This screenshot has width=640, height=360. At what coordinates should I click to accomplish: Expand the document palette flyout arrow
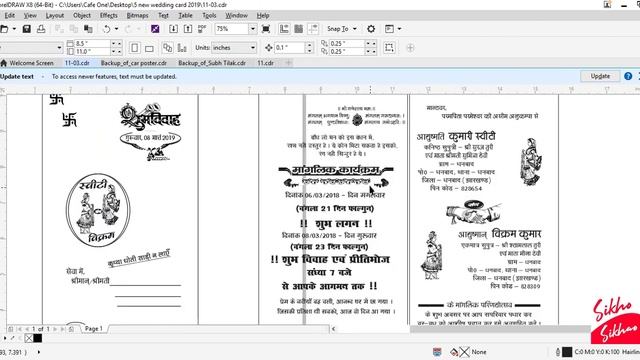tap(5, 338)
